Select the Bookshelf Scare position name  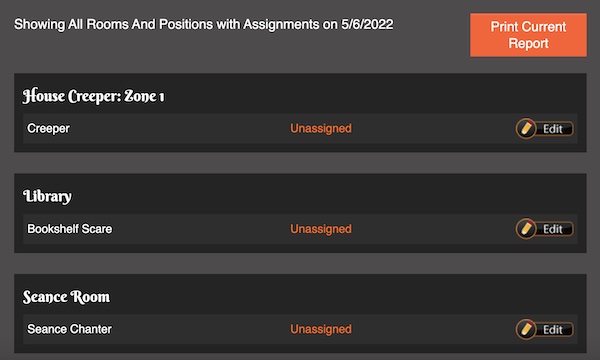[x=70, y=229]
